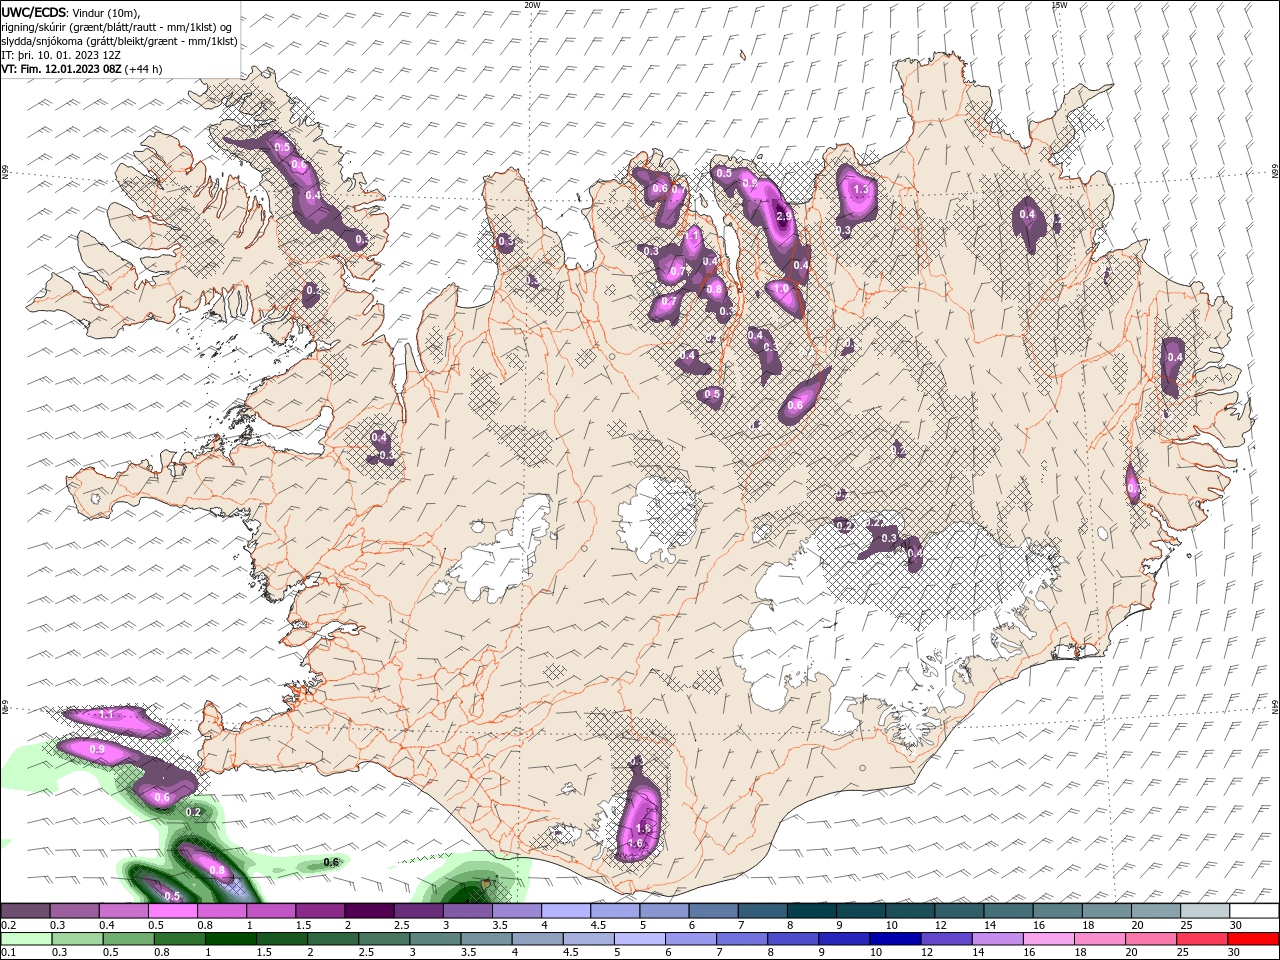Select the dark teal swatch above 8, upper row
Screen dimensions: 1280x960
pyautogui.click(x=811, y=911)
